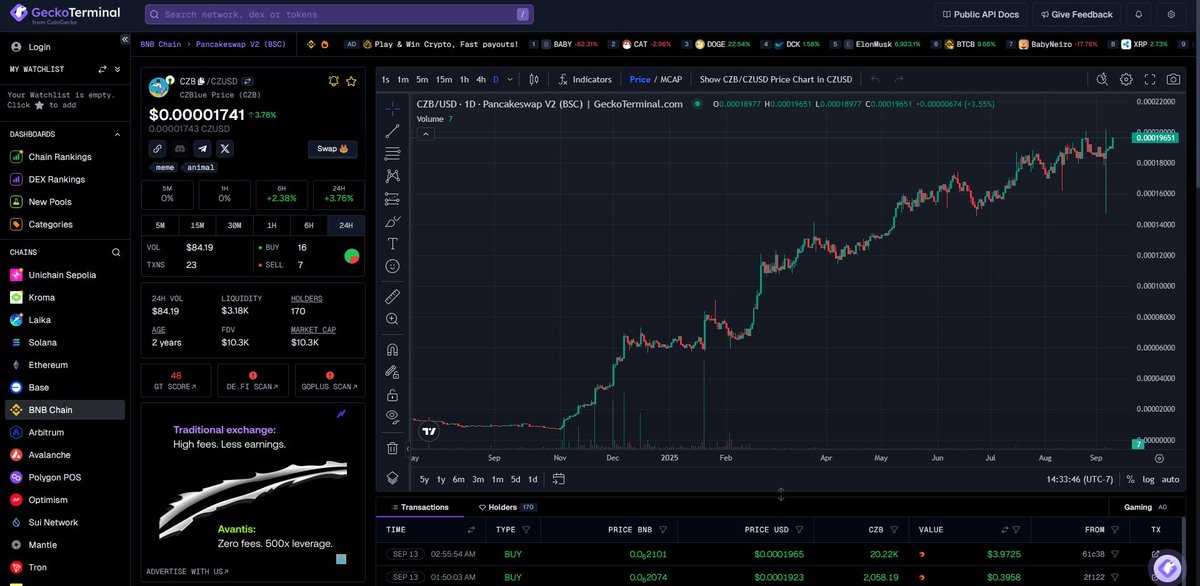Focus the network/dex/token search field
This screenshot has width=1200, height=586.
pyautogui.click(x=339, y=14)
